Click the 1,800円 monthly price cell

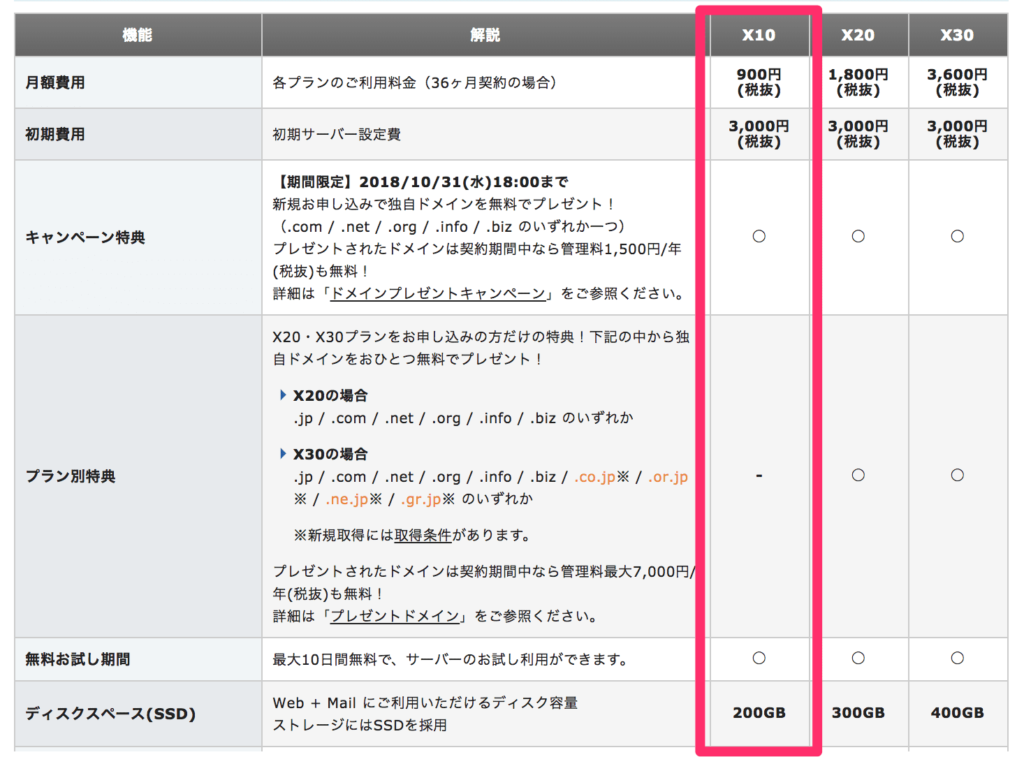(x=858, y=82)
